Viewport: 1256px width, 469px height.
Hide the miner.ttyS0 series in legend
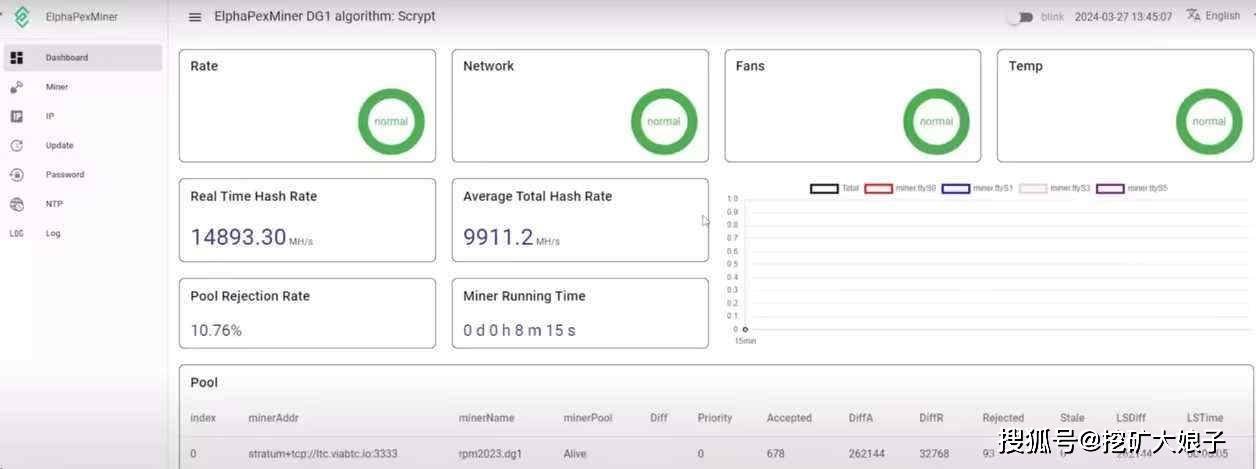pyautogui.click(x=878, y=188)
